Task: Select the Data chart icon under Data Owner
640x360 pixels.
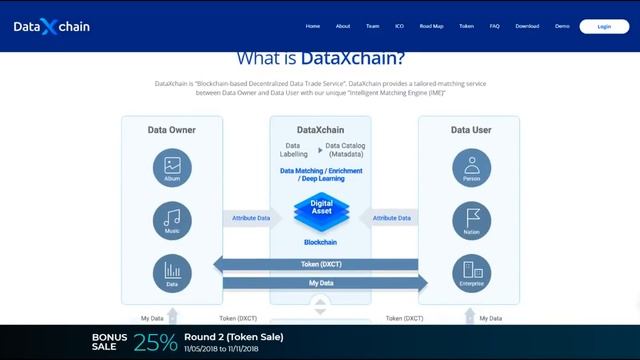Action: [x=172, y=273]
